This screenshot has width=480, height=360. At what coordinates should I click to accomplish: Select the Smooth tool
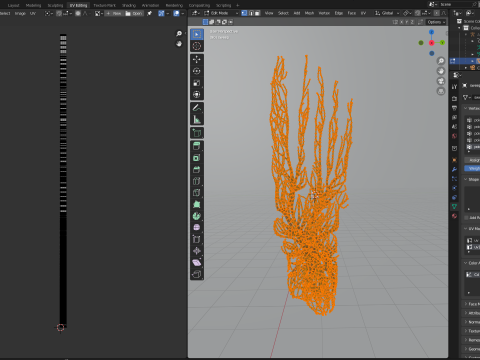197,228
